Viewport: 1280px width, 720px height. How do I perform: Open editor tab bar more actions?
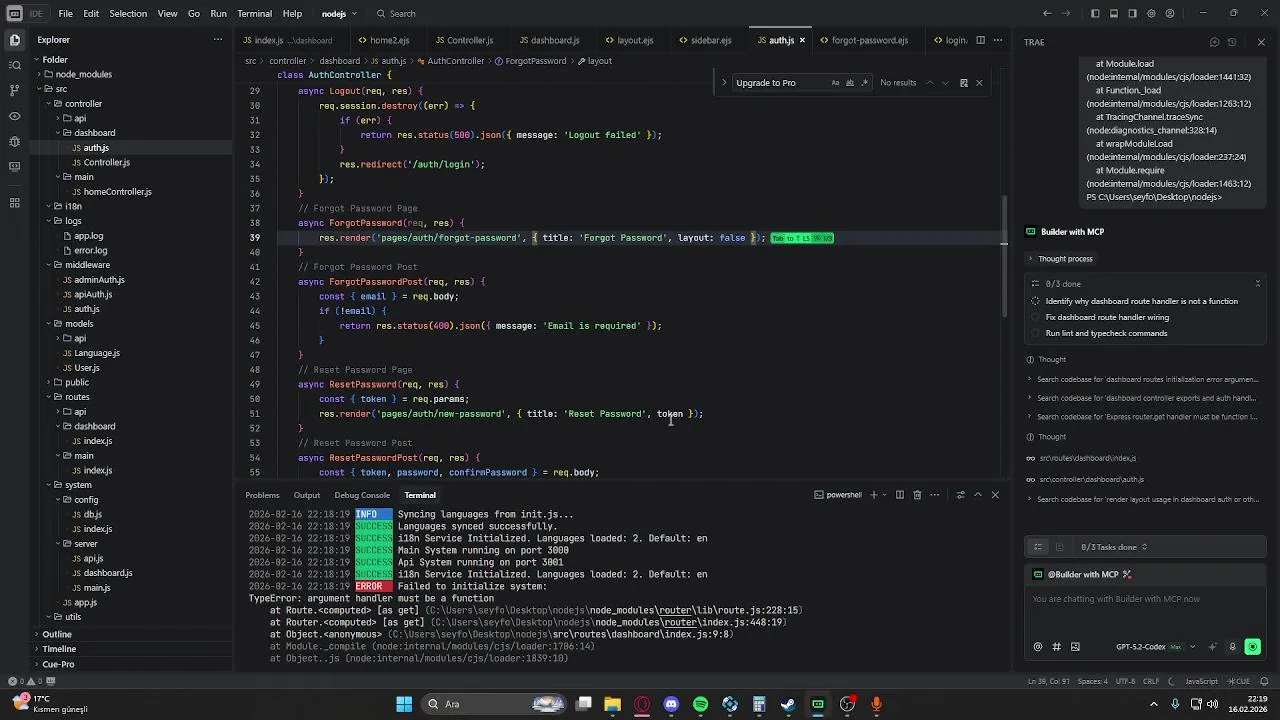(999, 40)
